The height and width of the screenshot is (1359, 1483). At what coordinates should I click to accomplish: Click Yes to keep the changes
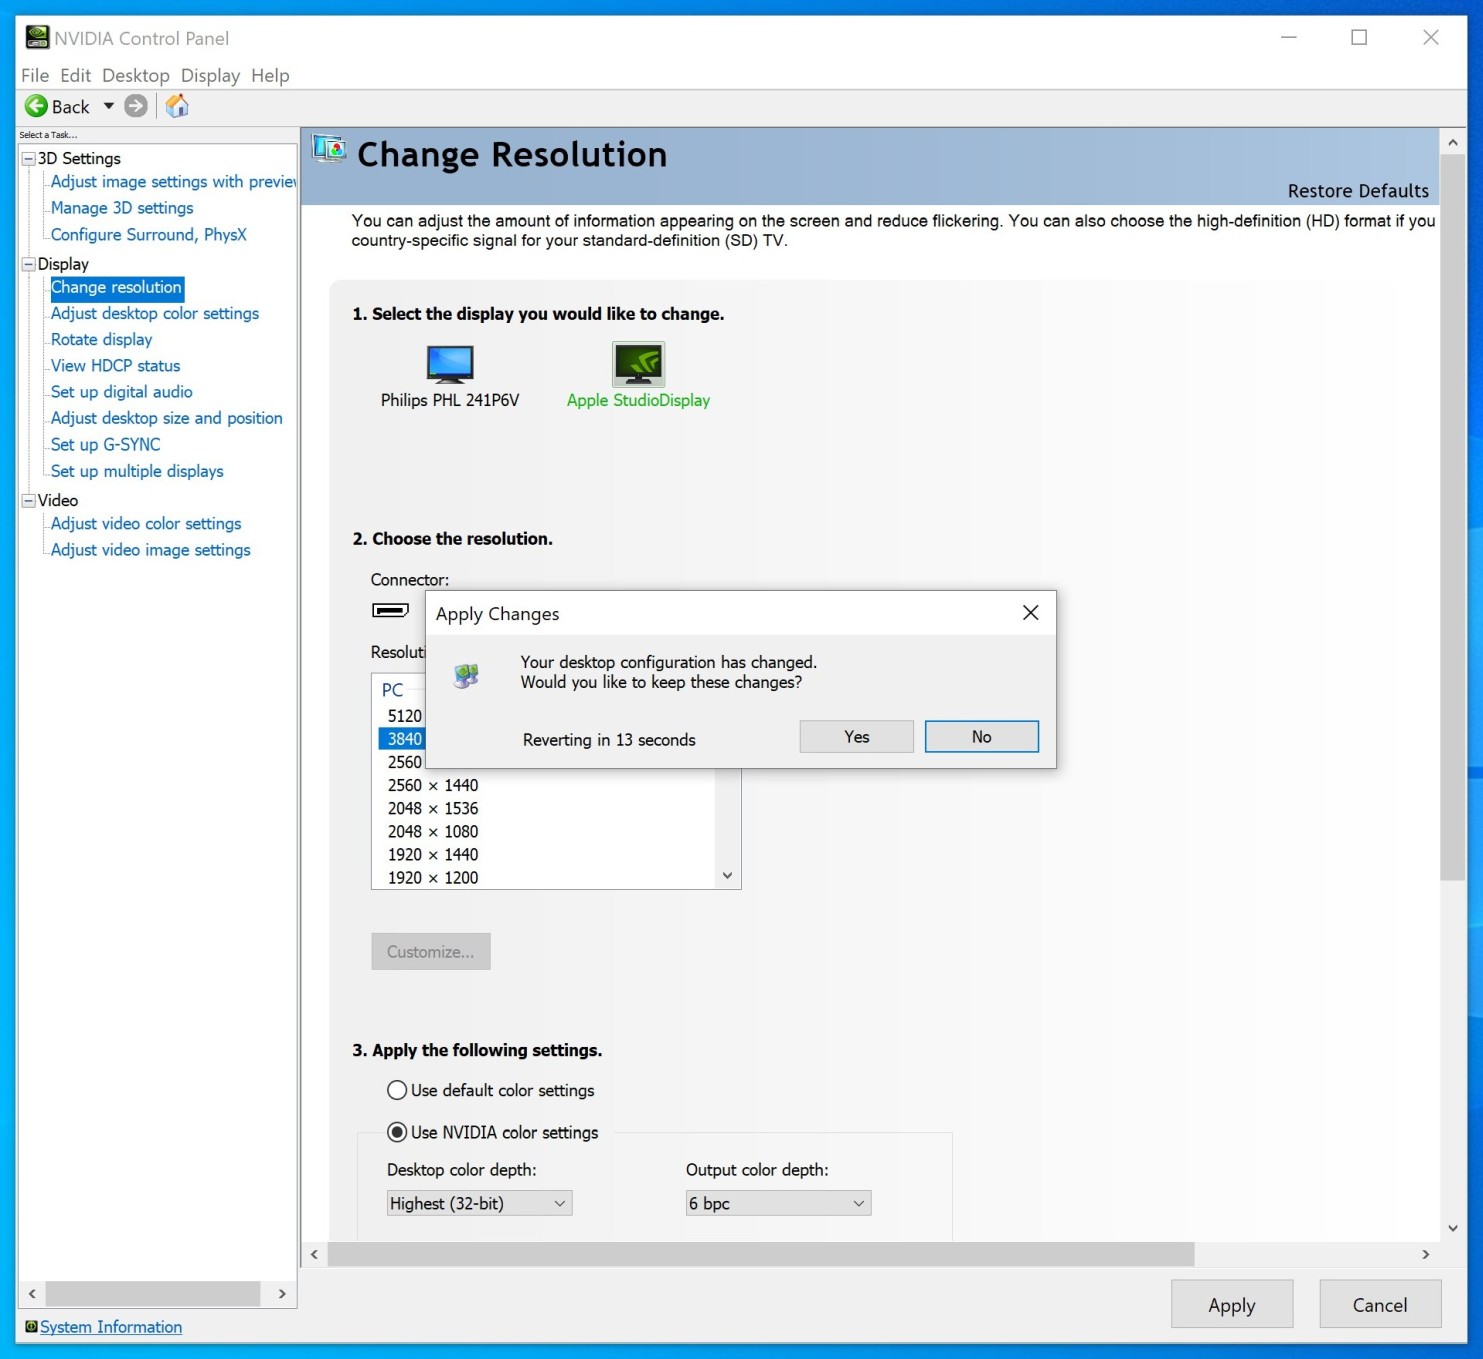[857, 737]
